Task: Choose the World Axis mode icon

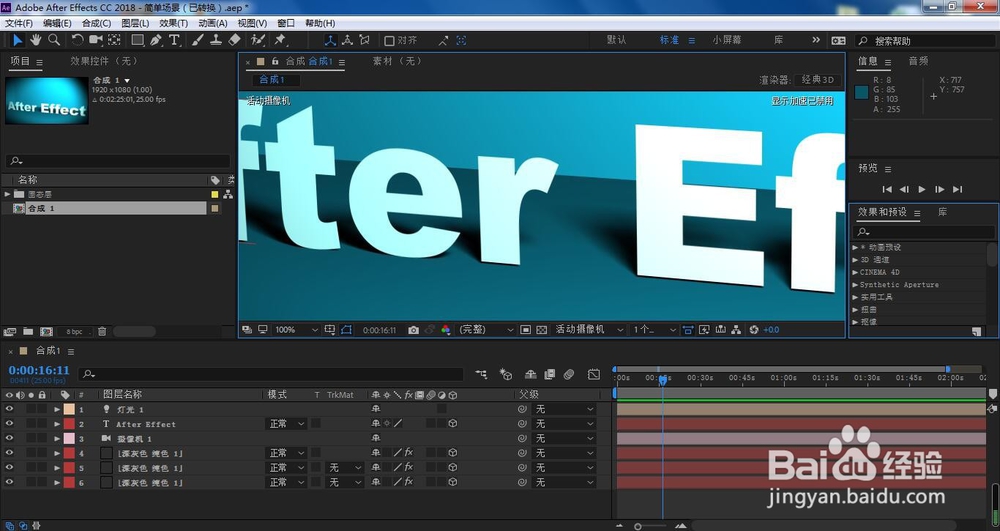Action: [347, 40]
